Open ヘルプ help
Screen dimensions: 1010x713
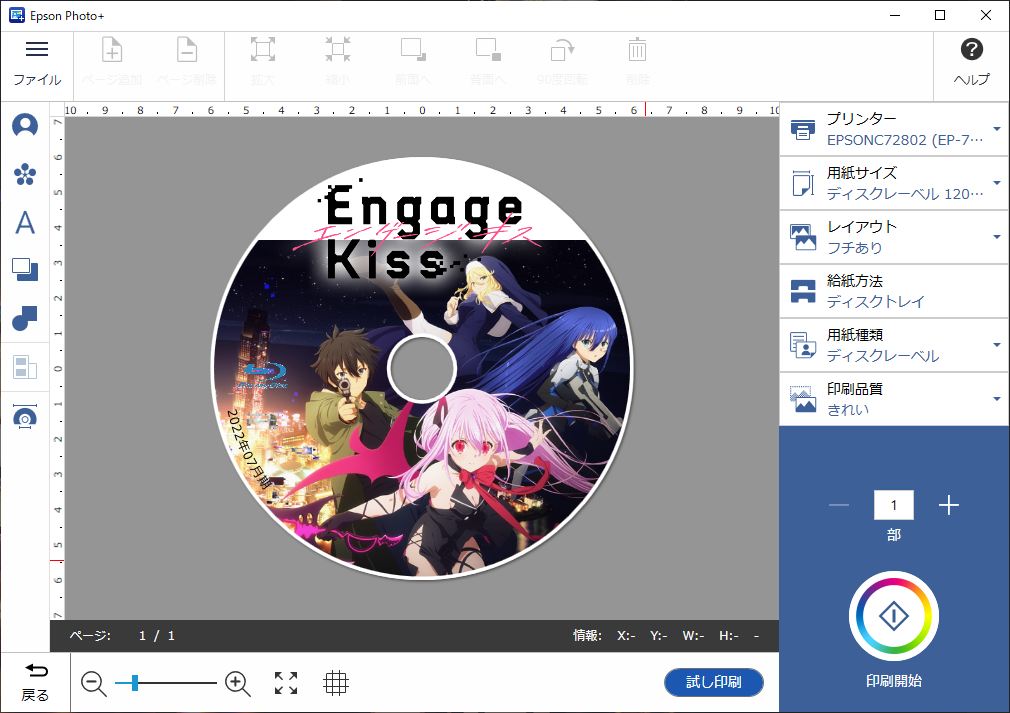point(971,64)
